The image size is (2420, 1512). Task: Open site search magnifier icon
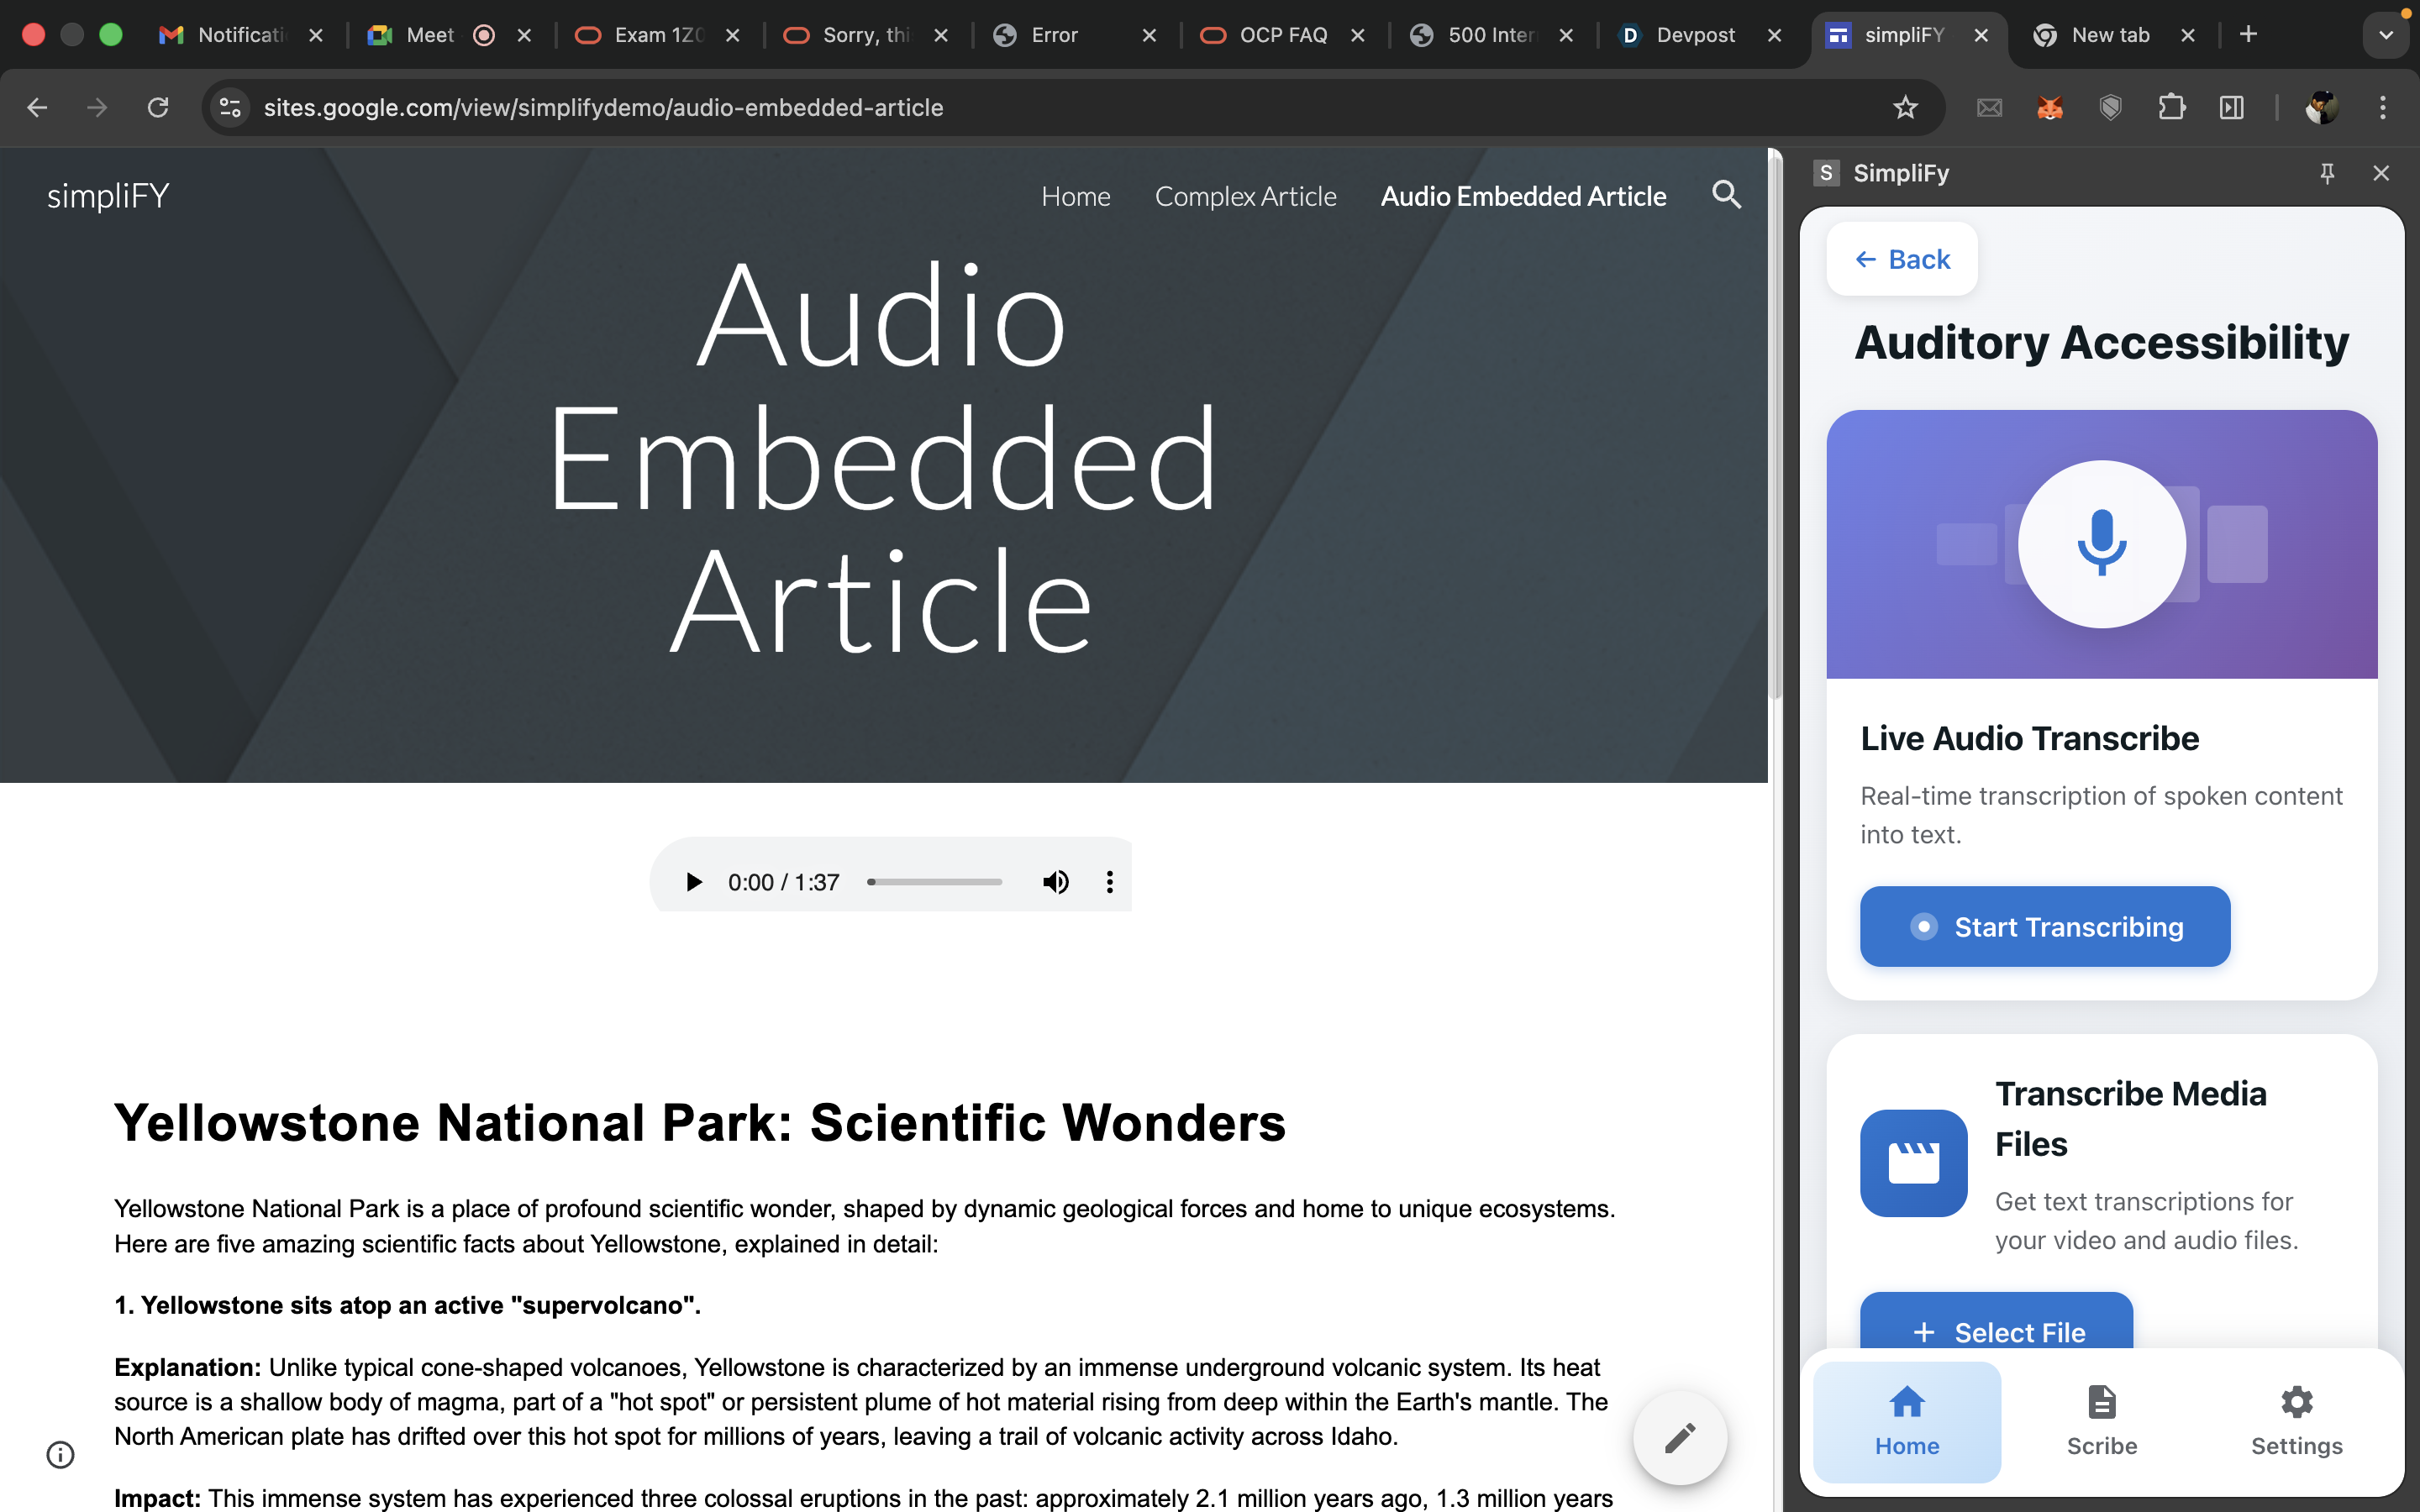pyautogui.click(x=1726, y=195)
